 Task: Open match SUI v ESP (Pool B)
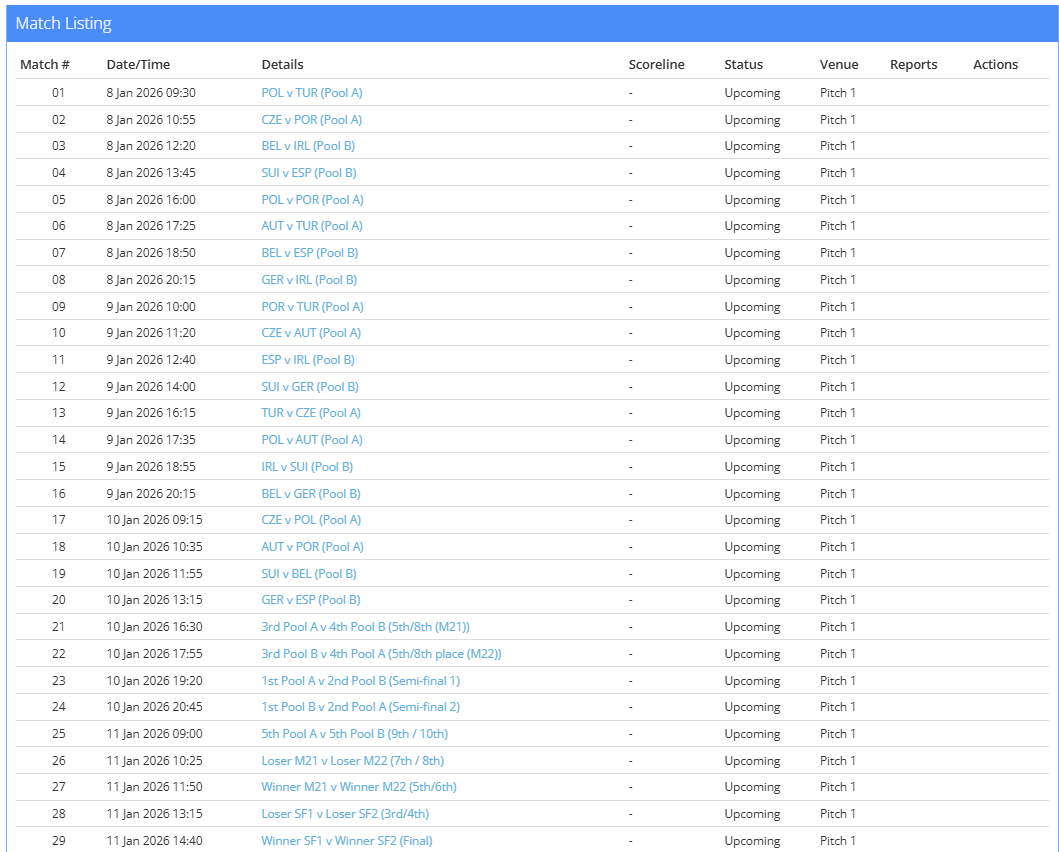click(308, 173)
